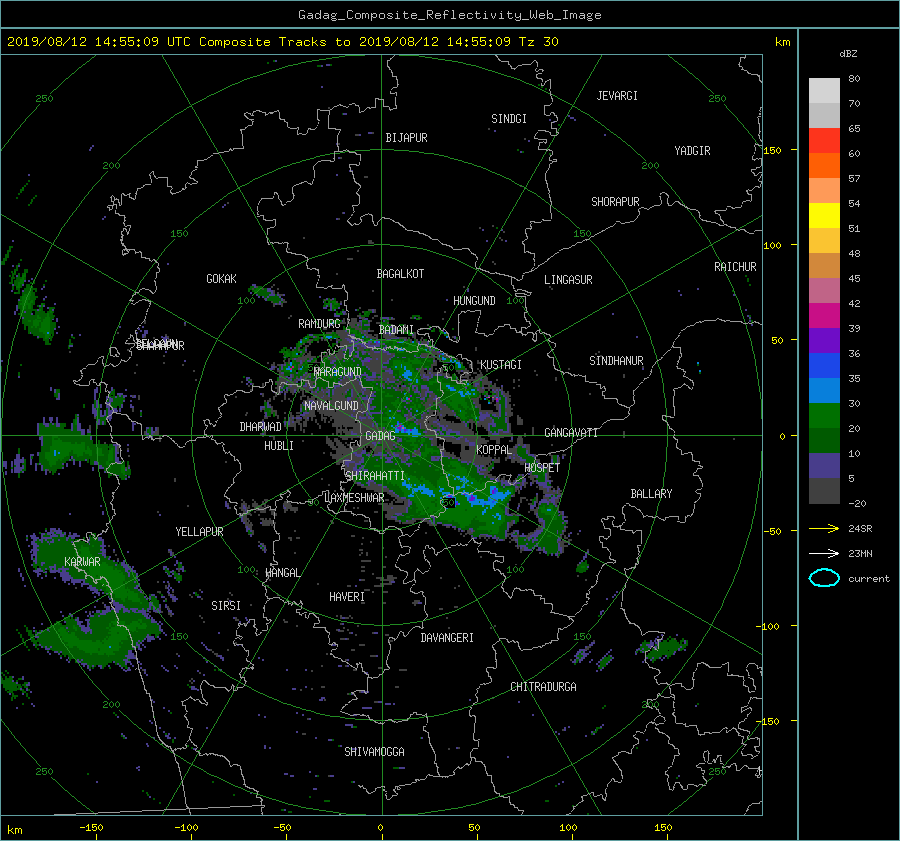900x841 pixels.
Task: Select the YADGIR label on the map
Action: (692, 151)
